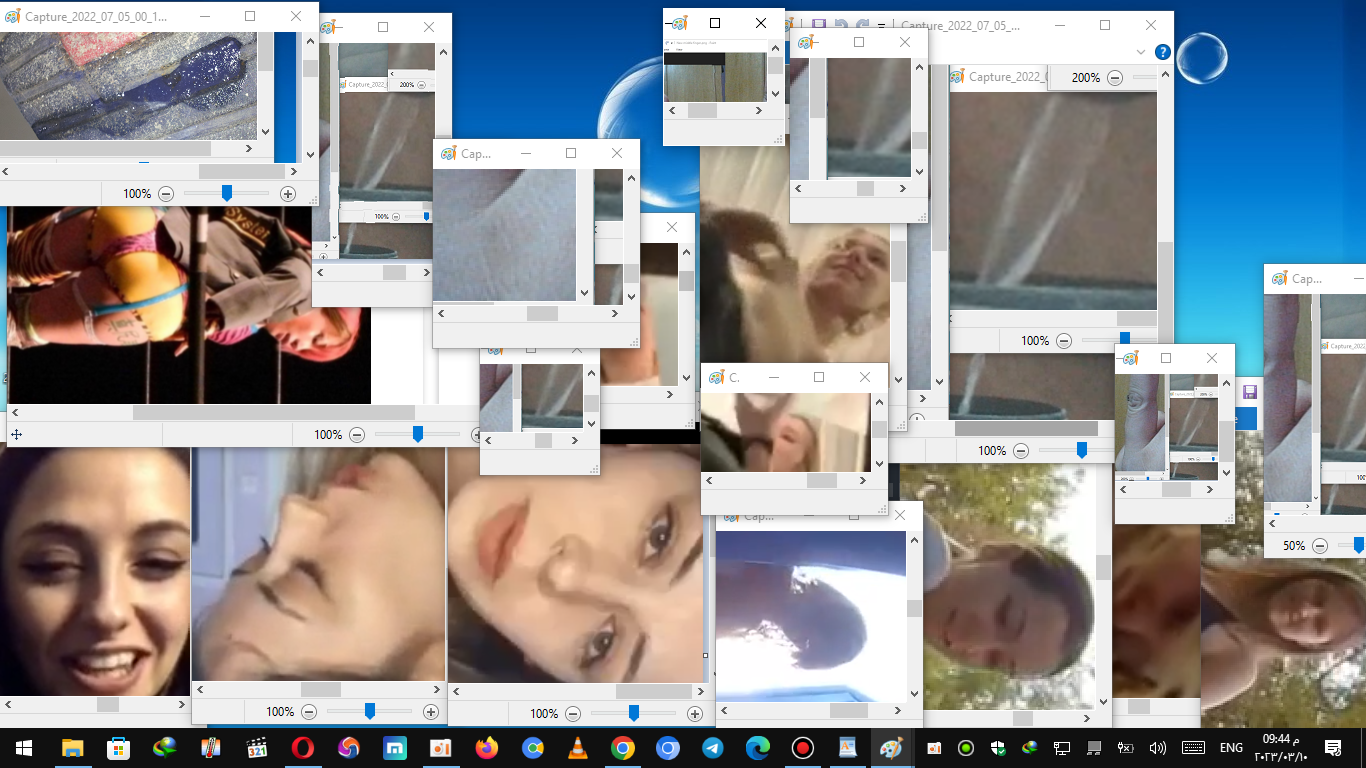
Task: Open Microsoft Store from the taskbar
Action: [x=118, y=748]
